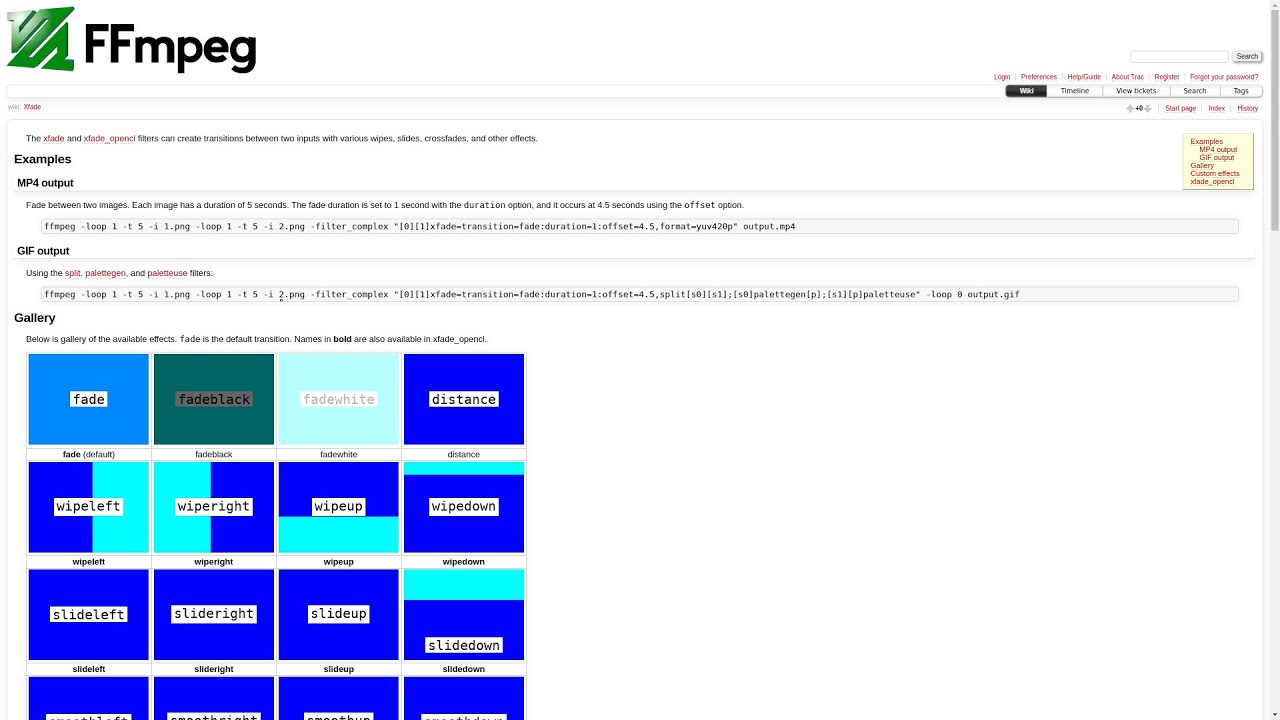The width and height of the screenshot is (1280, 720).
Task: Open the fade transition preview thumbnail
Action: click(89, 399)
